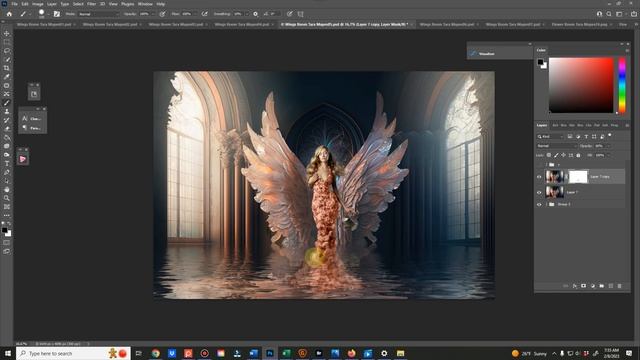Click foreground color swatch in Color panel

pyautogui.click(x=540, y=62)
